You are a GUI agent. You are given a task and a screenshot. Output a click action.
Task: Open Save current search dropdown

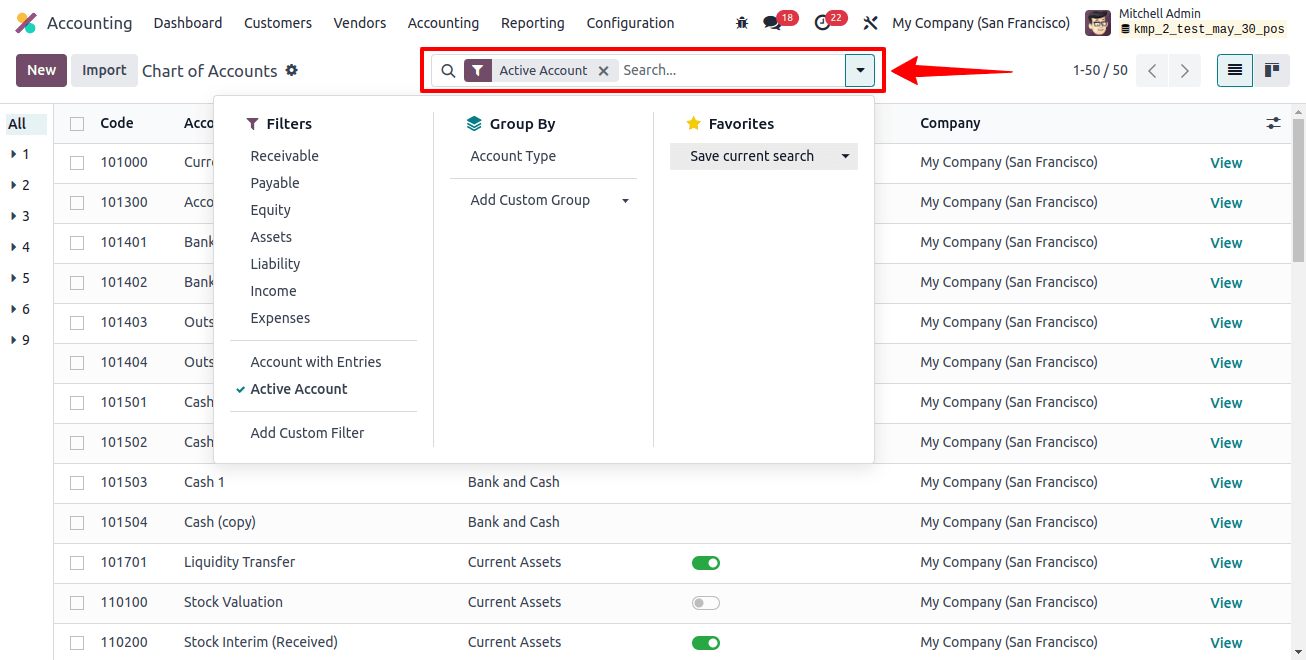(x=764, y=156)
